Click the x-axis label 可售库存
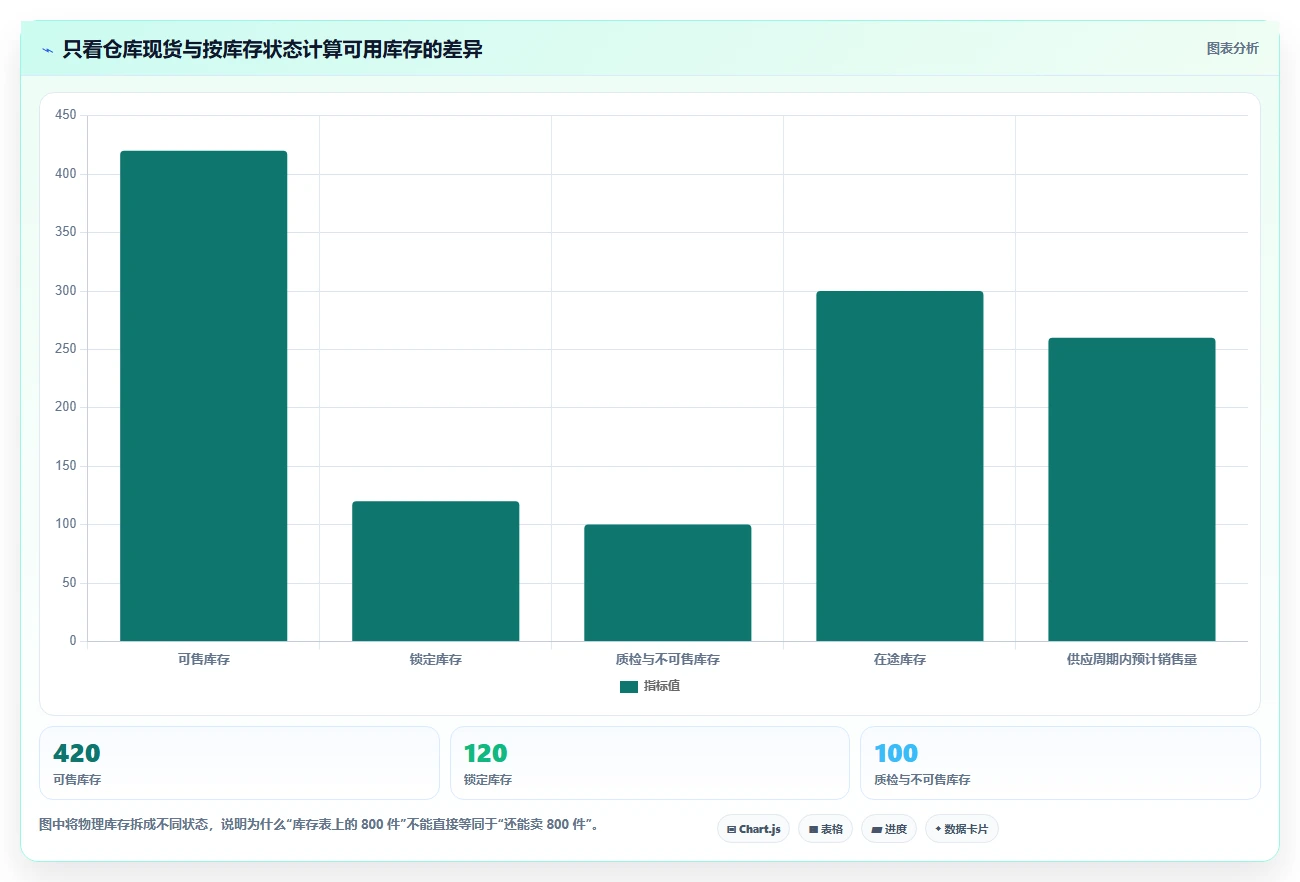The height and width of the screenshot is (882, 1300). (x=203, y=660)
